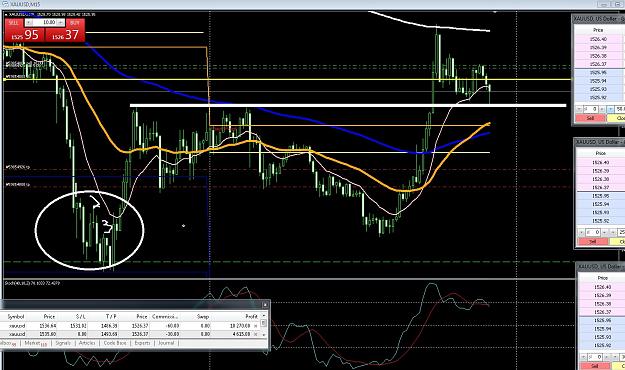
Task: Click the Price header in bottom Depth of Market
Action: [x=602, y=278]
